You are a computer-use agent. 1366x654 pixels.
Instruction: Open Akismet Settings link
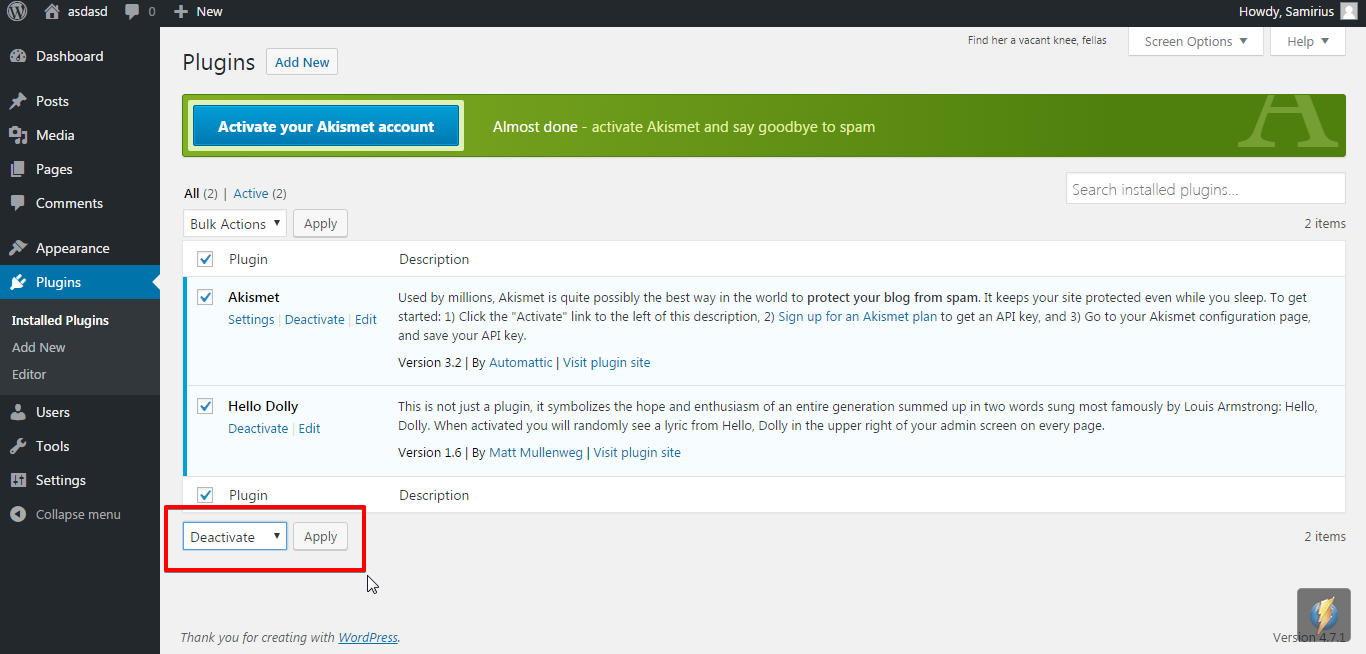point(251,320)
